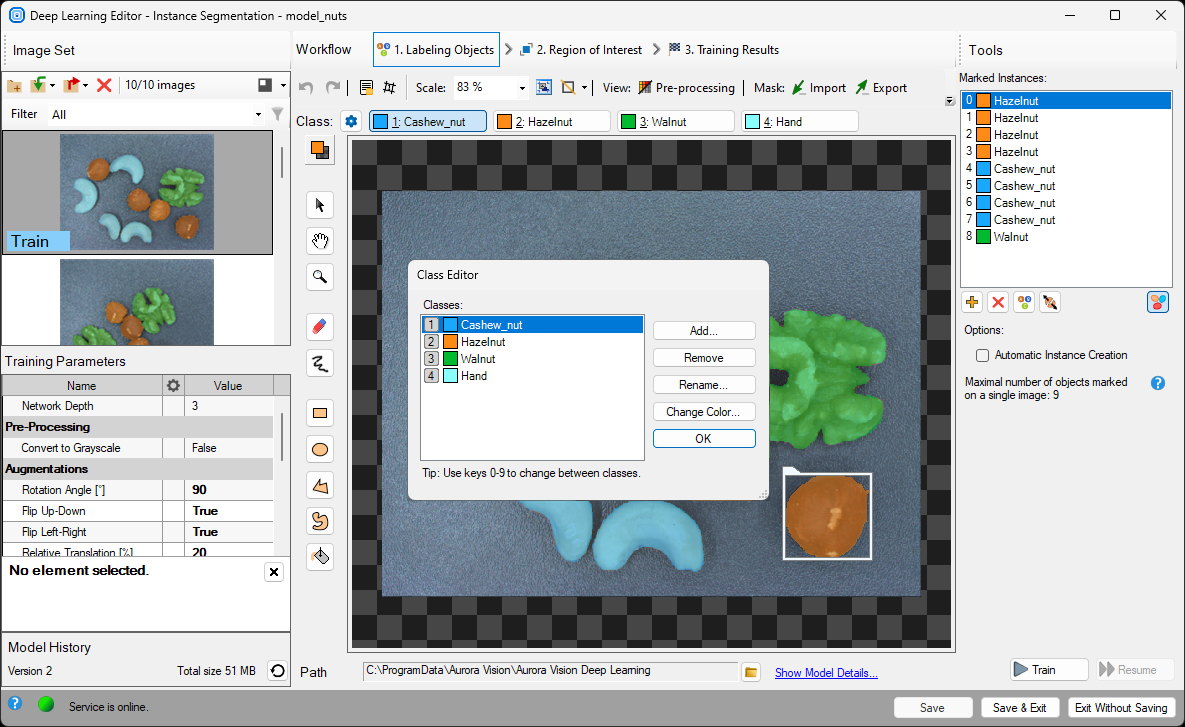The height and width of the screenshot is (727, 1185).
Task: Select the polygon drawing tool
Action: (320, 485)
